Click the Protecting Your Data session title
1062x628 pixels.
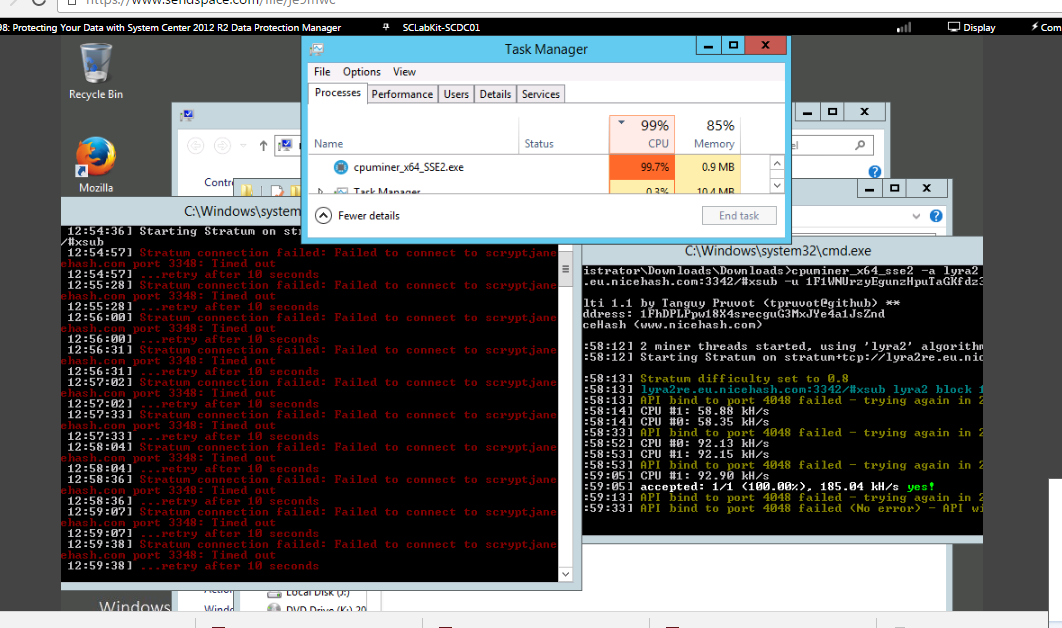pos(170,28)
